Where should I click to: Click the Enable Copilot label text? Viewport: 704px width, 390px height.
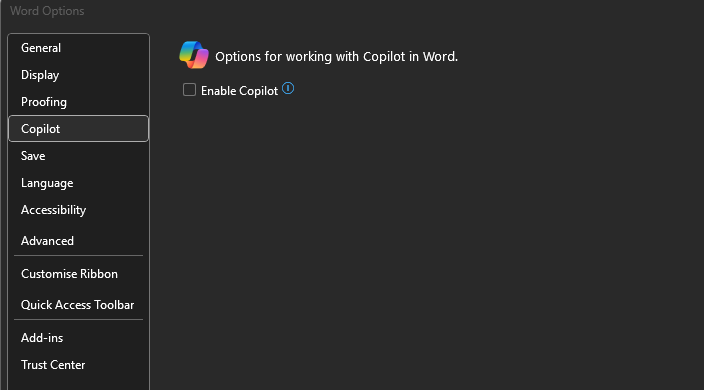click(239, 91)
